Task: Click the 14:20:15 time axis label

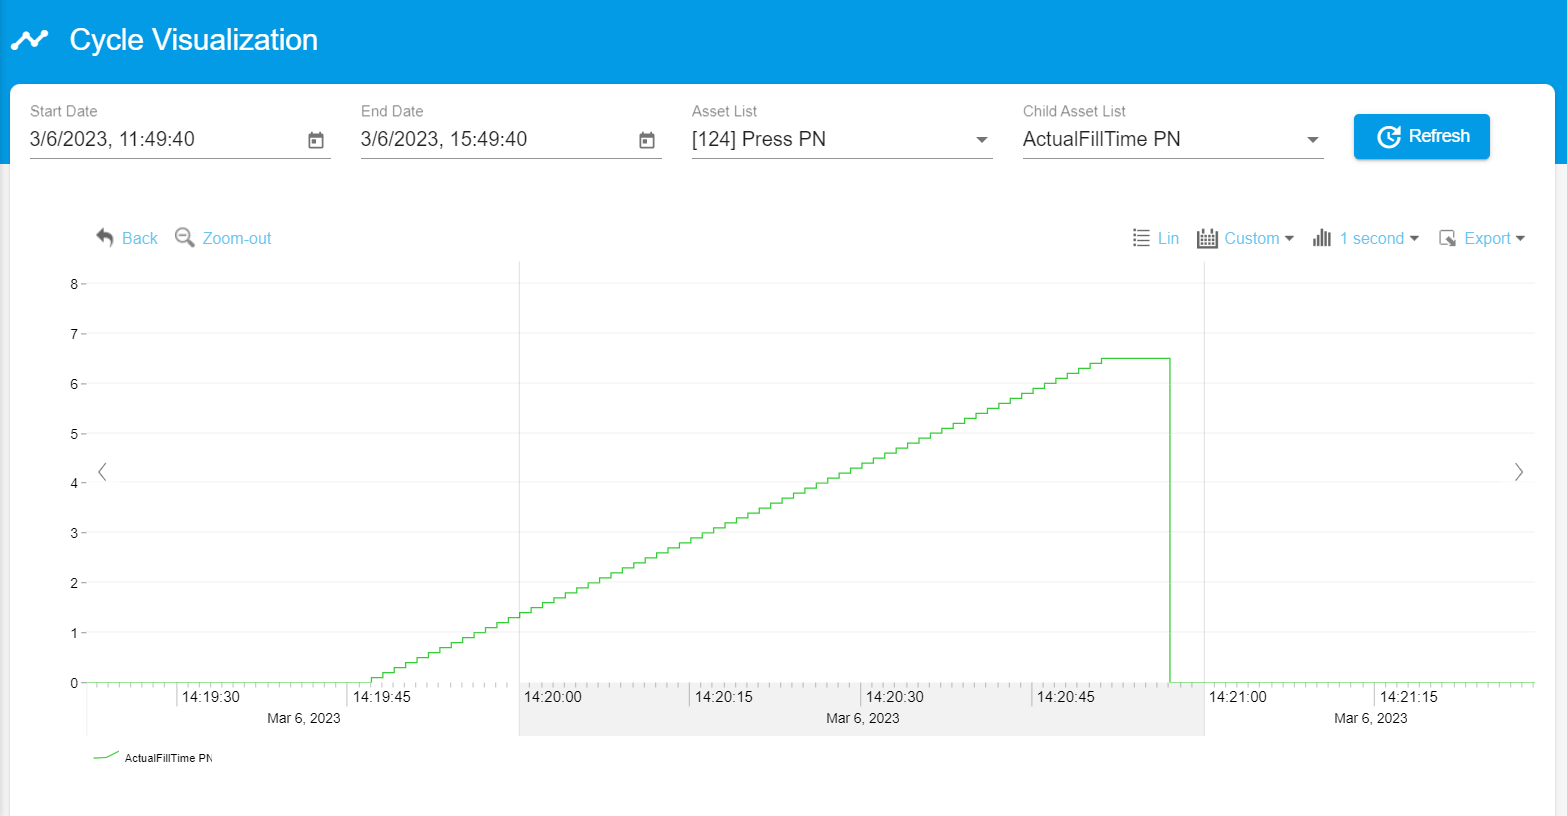Action: coord(724,697)
